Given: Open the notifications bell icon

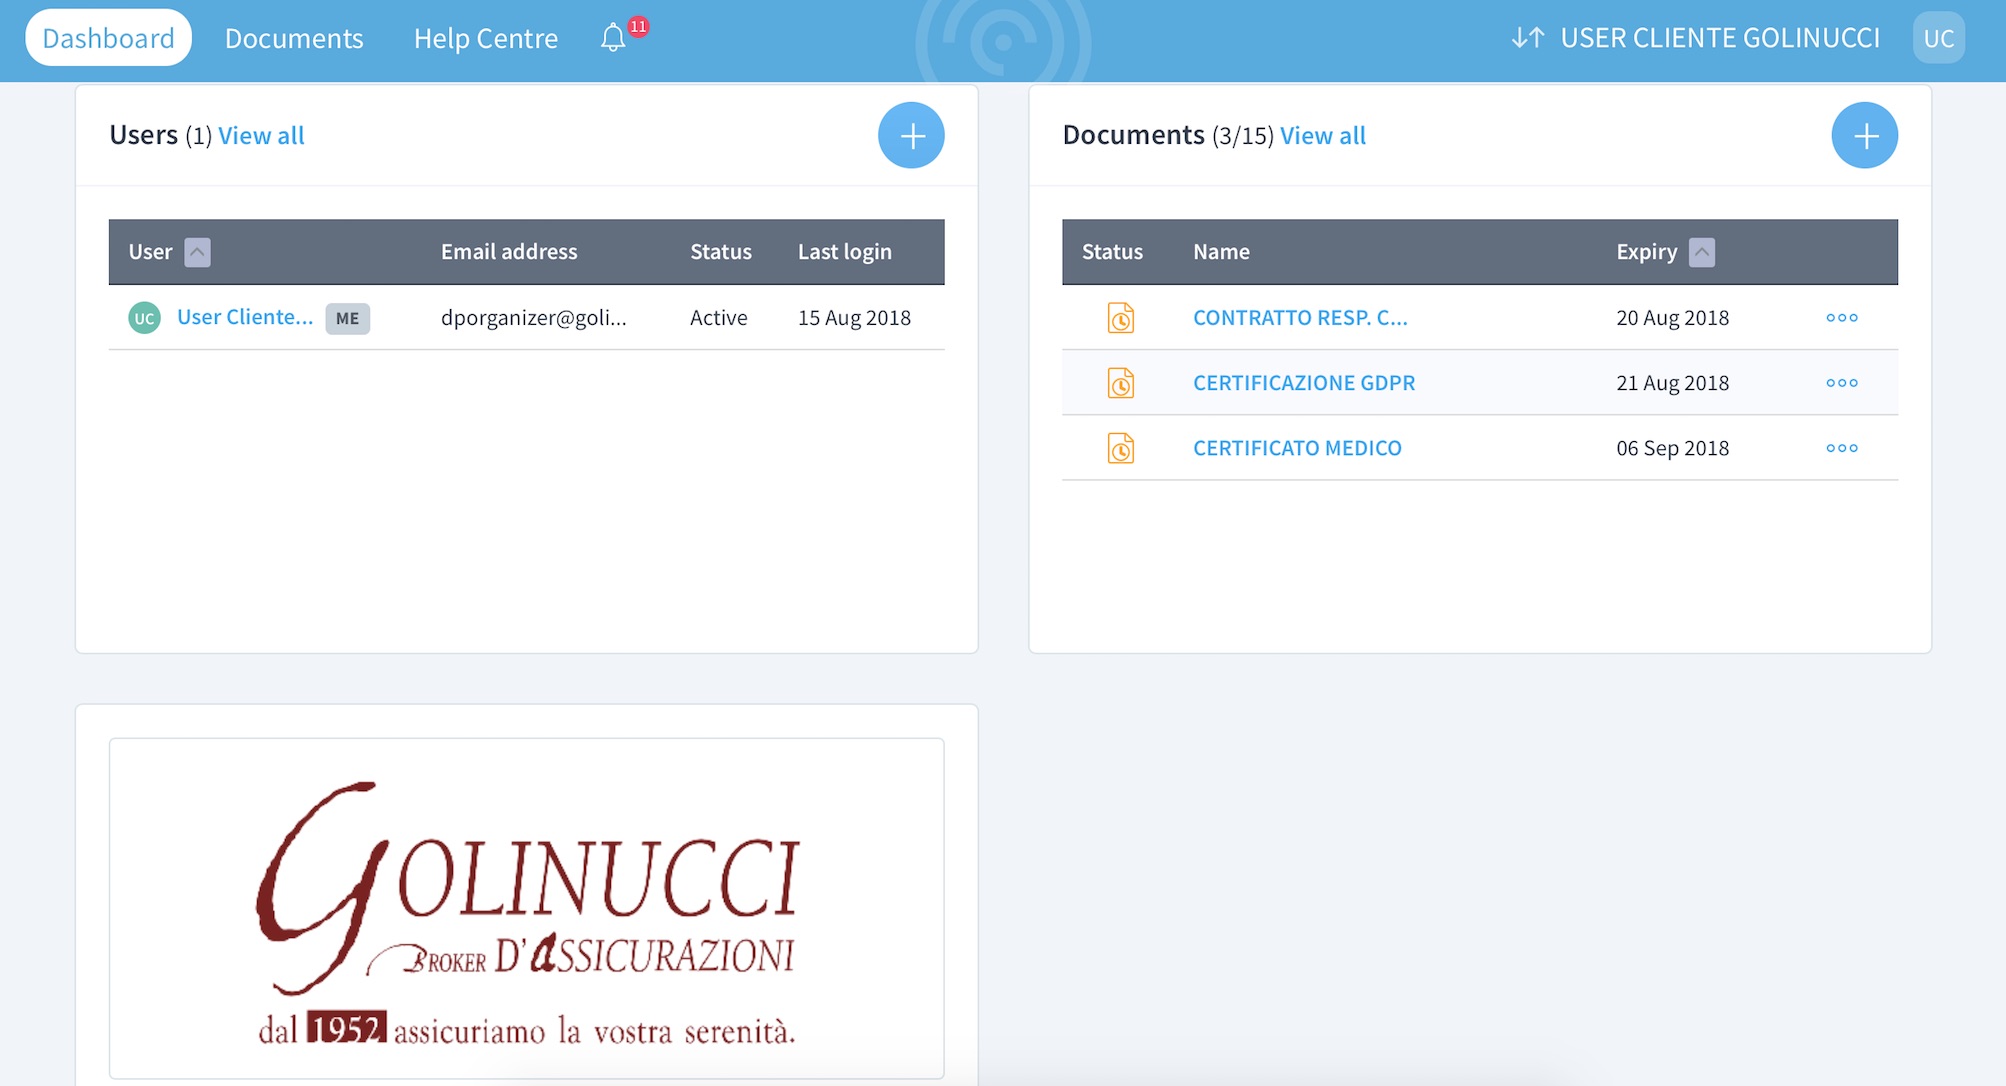Looking at the screenshot, I should [613, 38].
